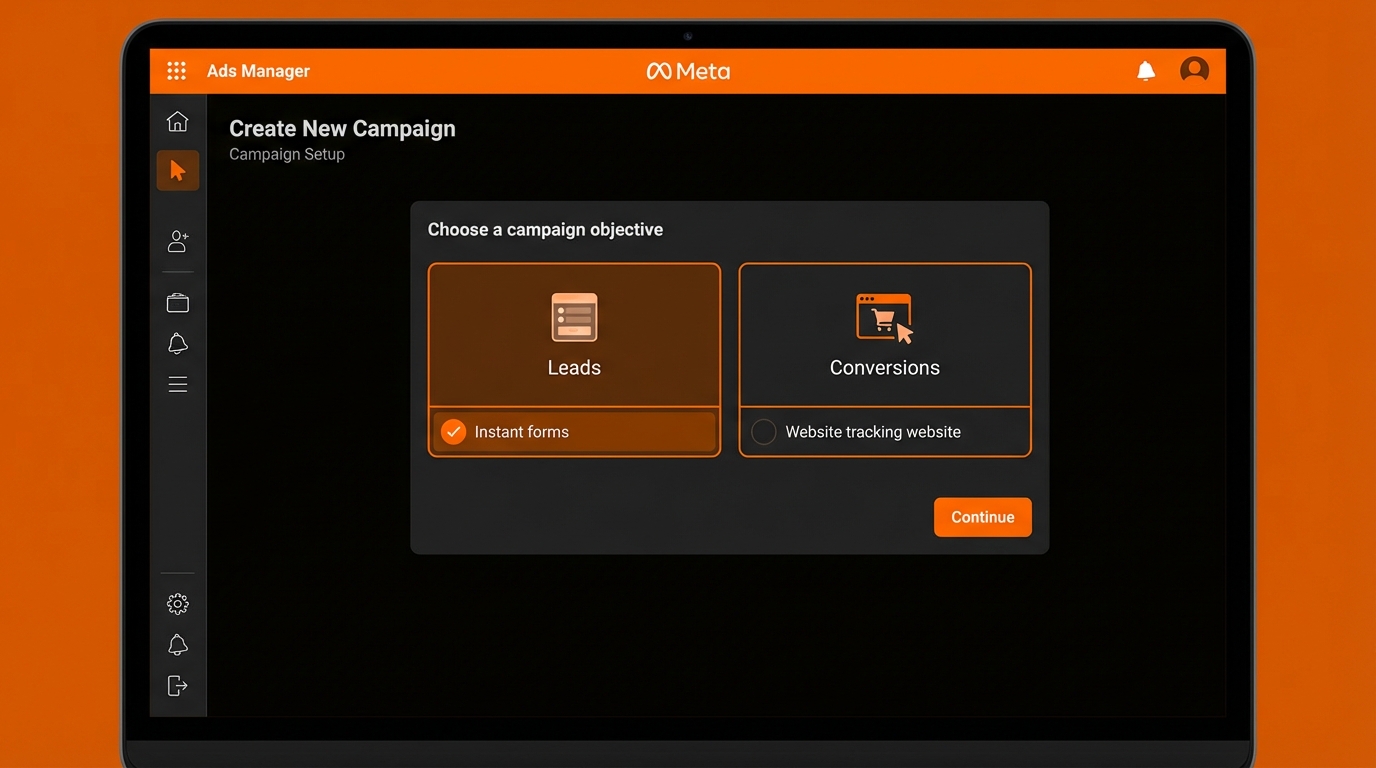
Task: Click the Meta logo in header
Action: pos(688,71)
